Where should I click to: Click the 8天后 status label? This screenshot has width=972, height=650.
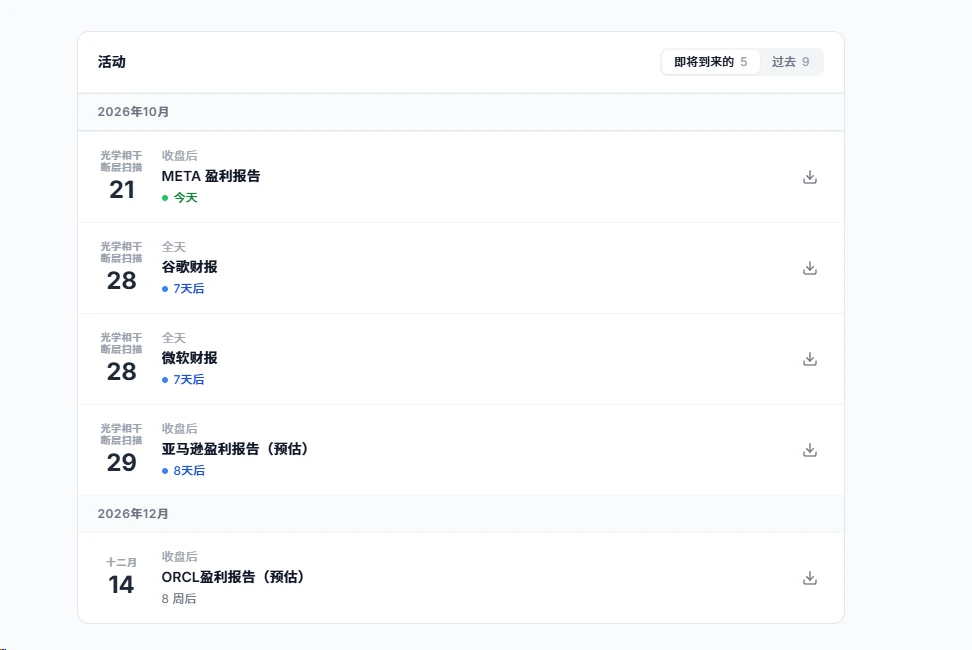tap(188, 471)
